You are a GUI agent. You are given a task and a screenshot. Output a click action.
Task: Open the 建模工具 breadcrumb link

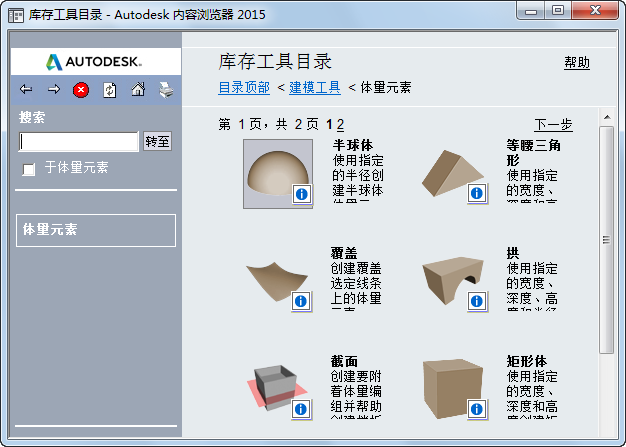315,87
